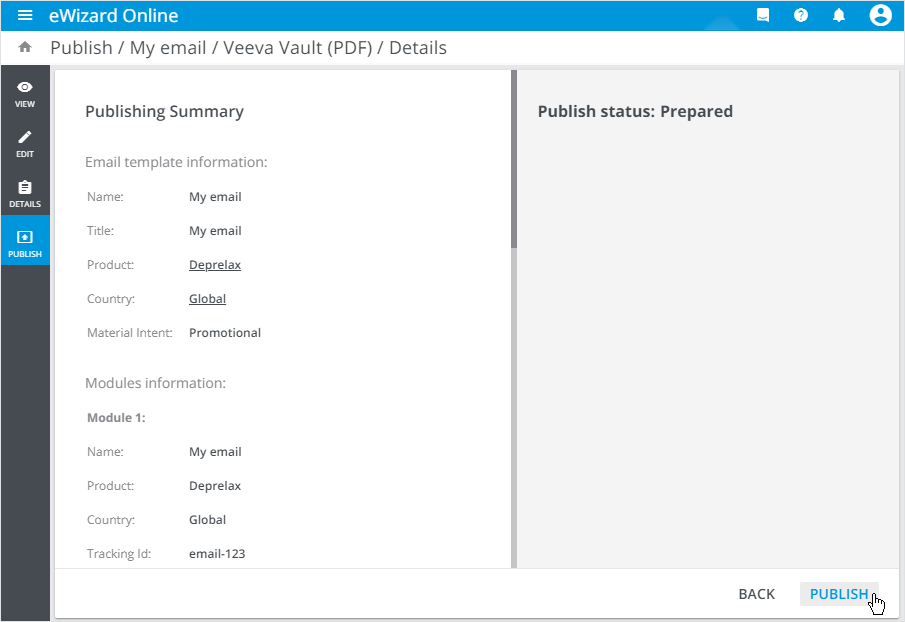Image resolution: width=905 pixels, height=622 pixels.
Task: Navigate to My email in the breadcrumb
Action: pos(168,48)
